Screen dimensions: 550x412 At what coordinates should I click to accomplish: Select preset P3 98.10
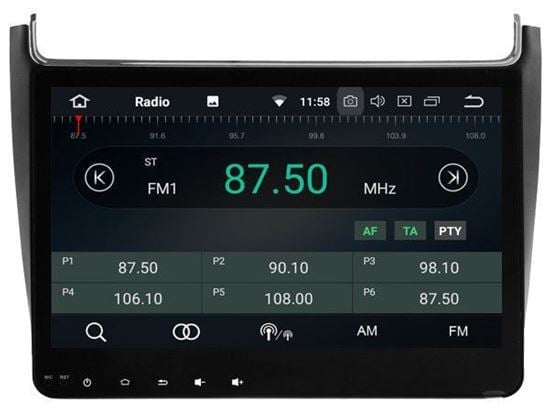point(427,267)
